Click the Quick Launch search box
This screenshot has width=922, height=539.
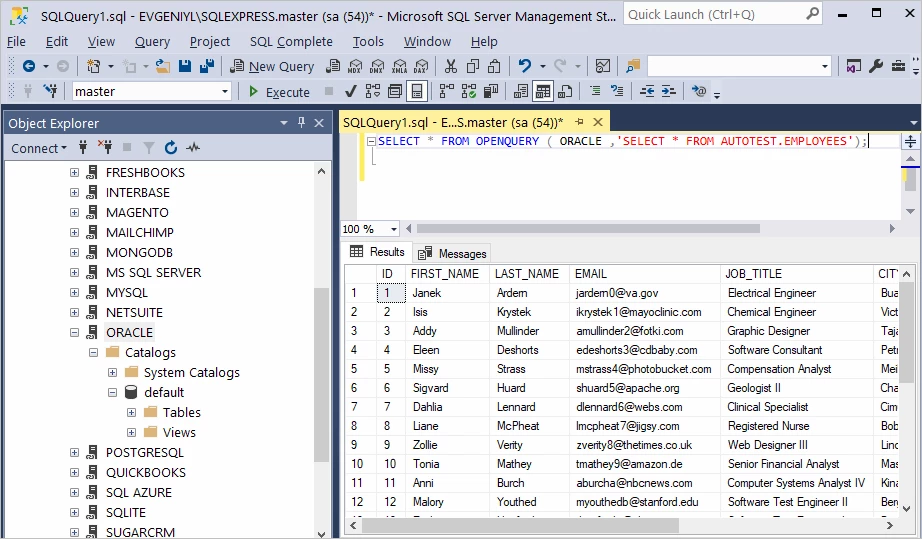tap(723, 14)
